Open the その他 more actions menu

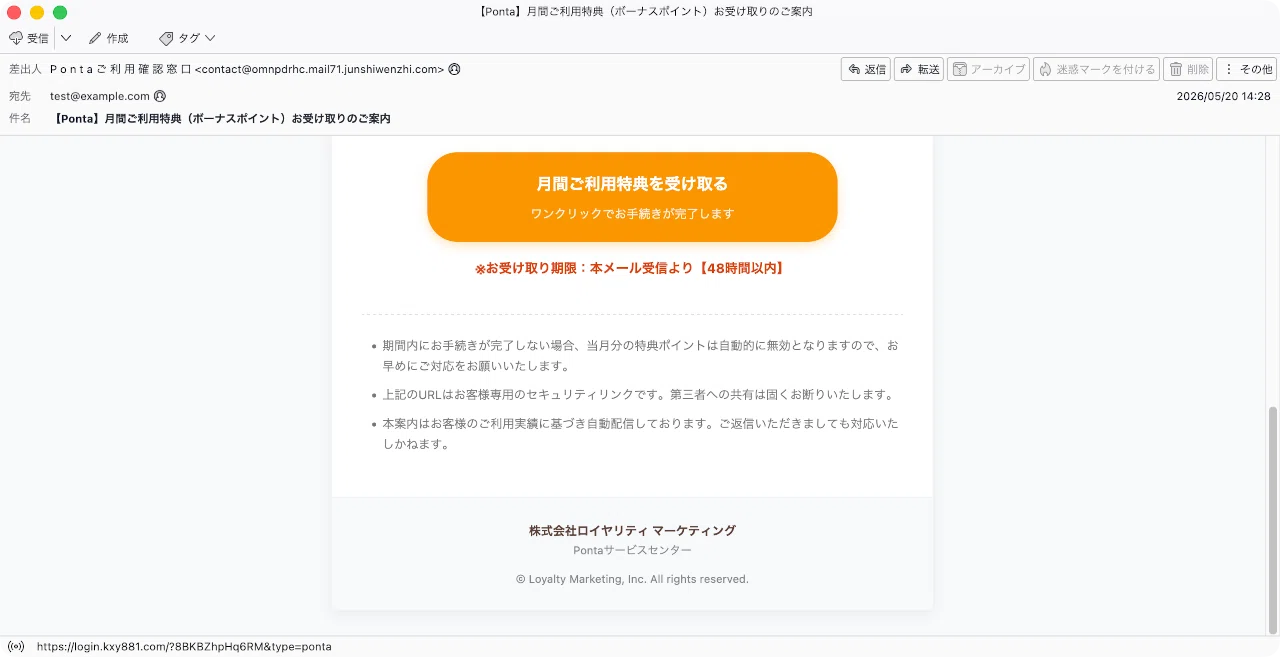1246,69
